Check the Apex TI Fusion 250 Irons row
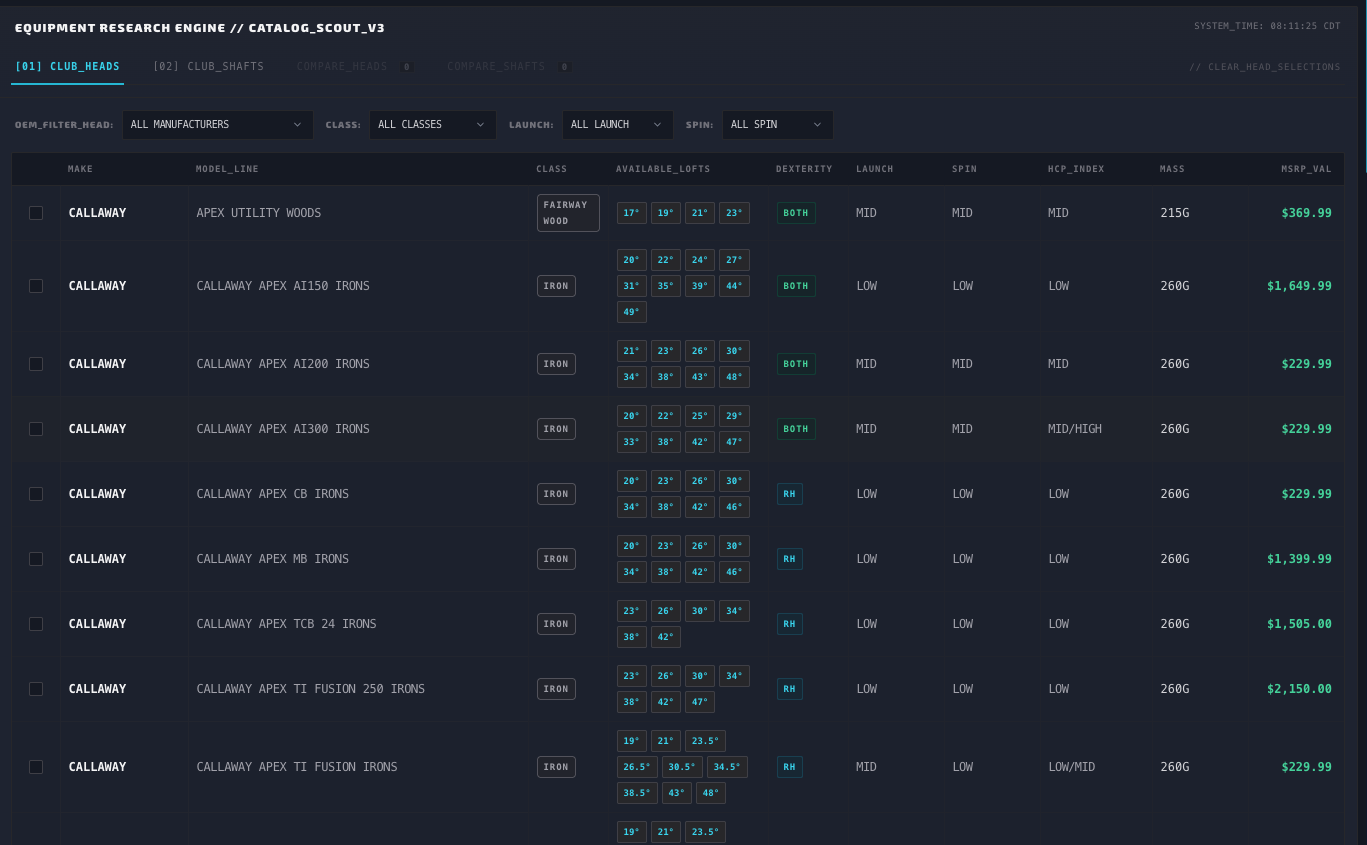This screenshot has height=845, width=1367. pyautogui.click(x=36, y=689)
